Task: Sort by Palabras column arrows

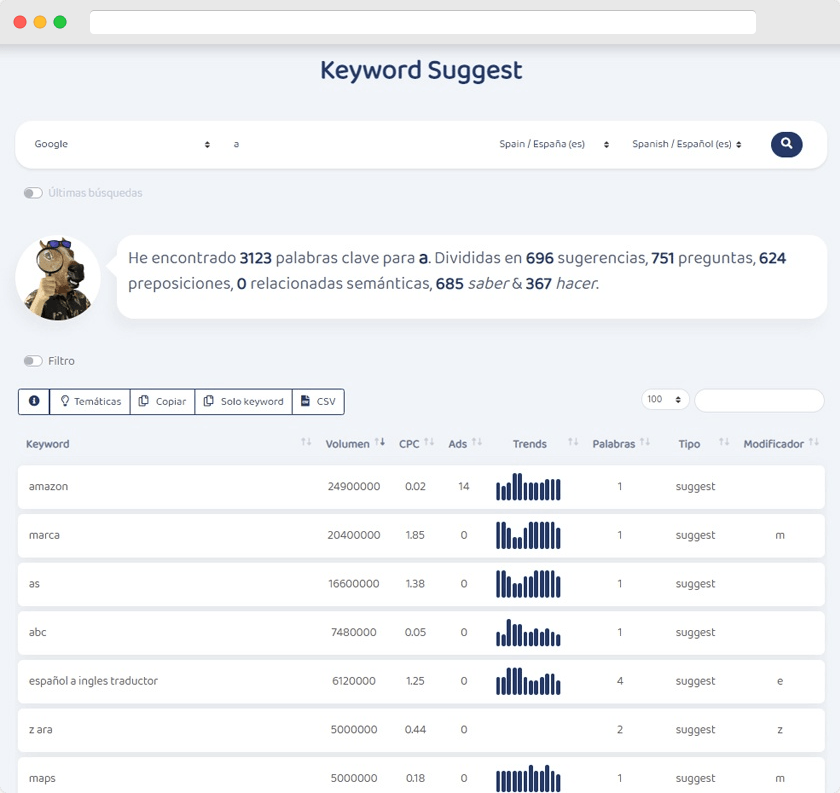Action: coord(645,442)
